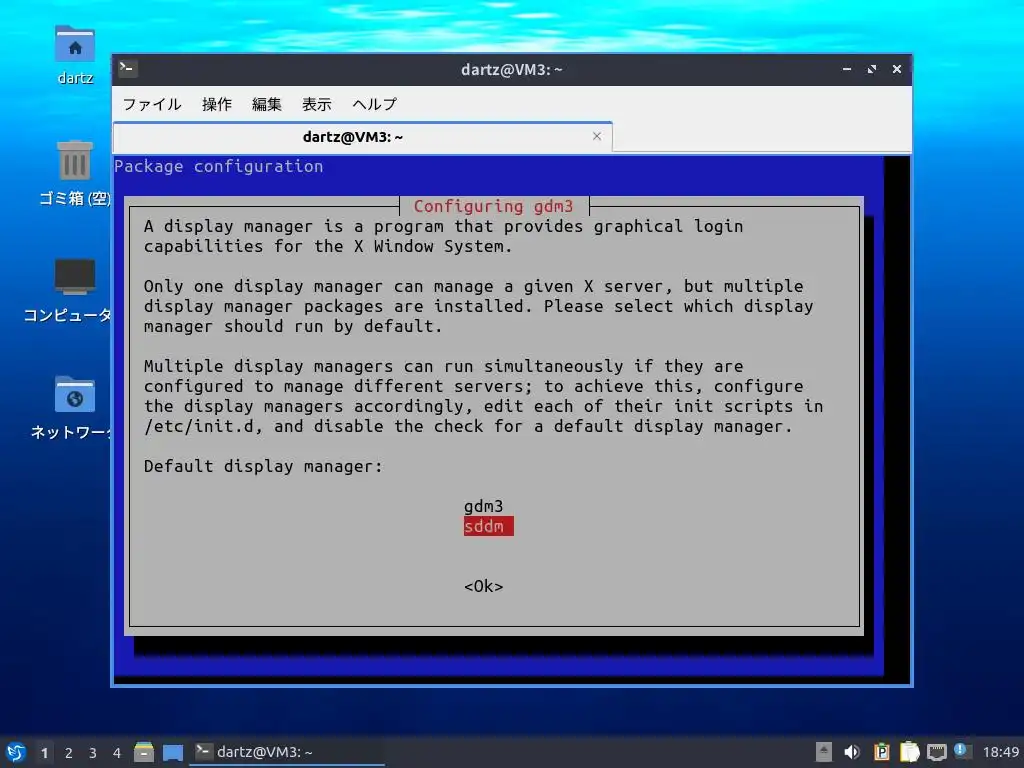Switch to workspace 1
The width and height of the screenshot is (1024, 768).
pos(44,753)
